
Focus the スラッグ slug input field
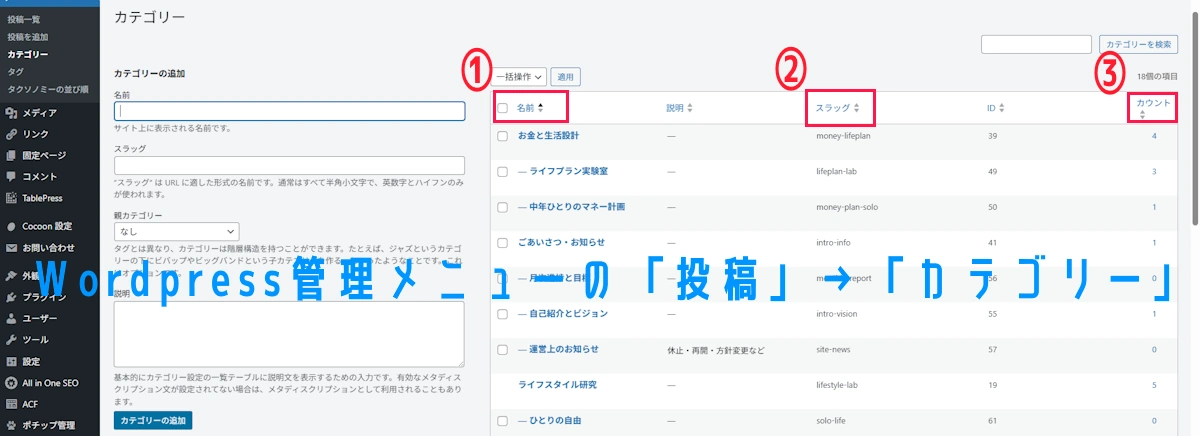290,166
